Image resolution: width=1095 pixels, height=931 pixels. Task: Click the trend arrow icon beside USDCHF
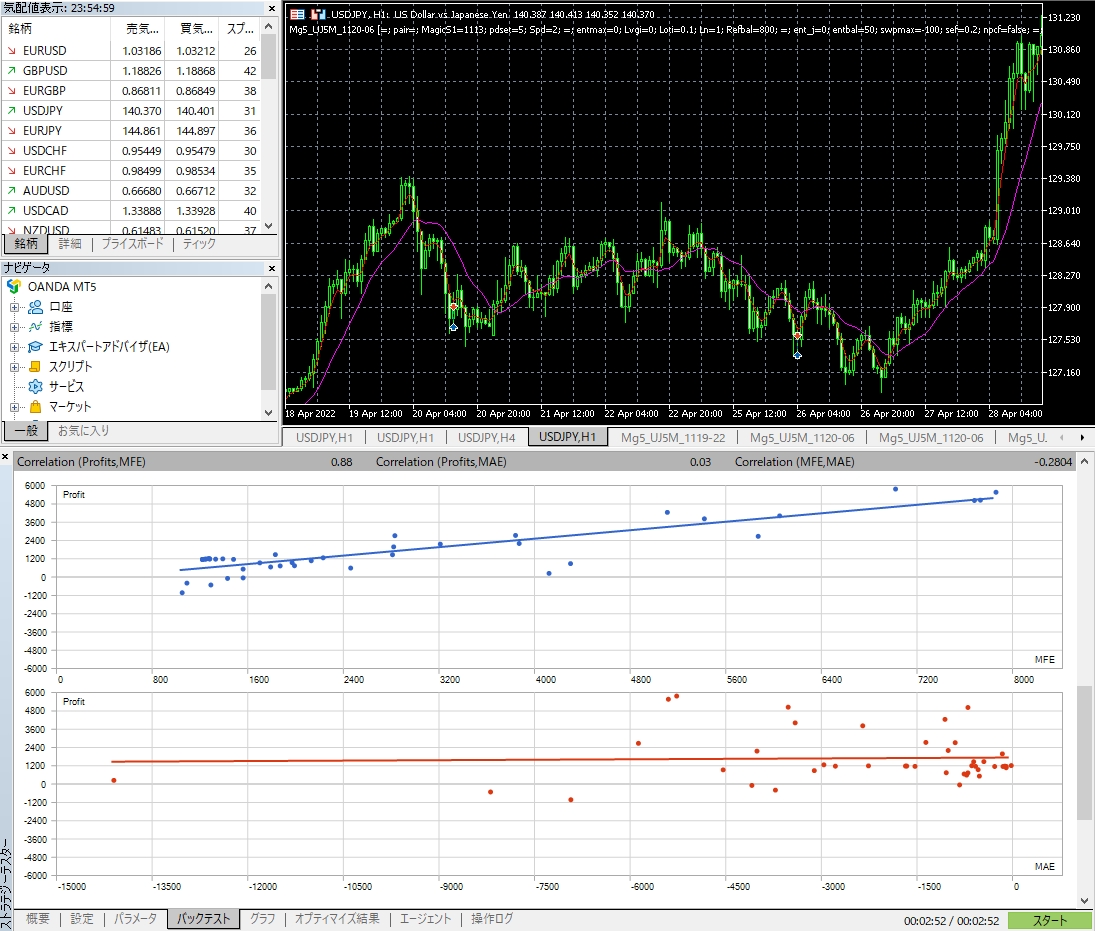coord(12,151)
